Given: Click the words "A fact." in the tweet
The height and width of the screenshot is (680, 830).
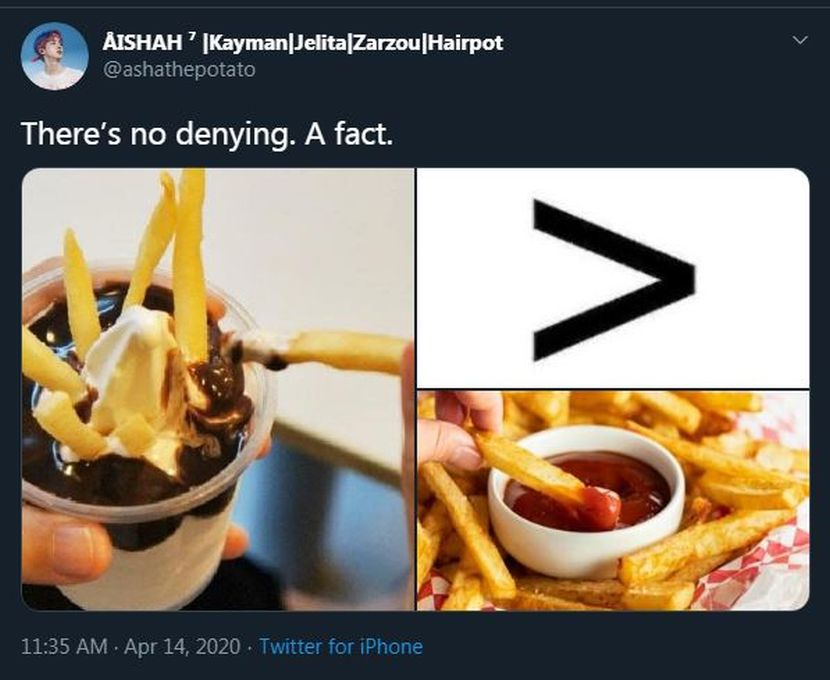Looking at the screenshot, I should click(349, 134).
